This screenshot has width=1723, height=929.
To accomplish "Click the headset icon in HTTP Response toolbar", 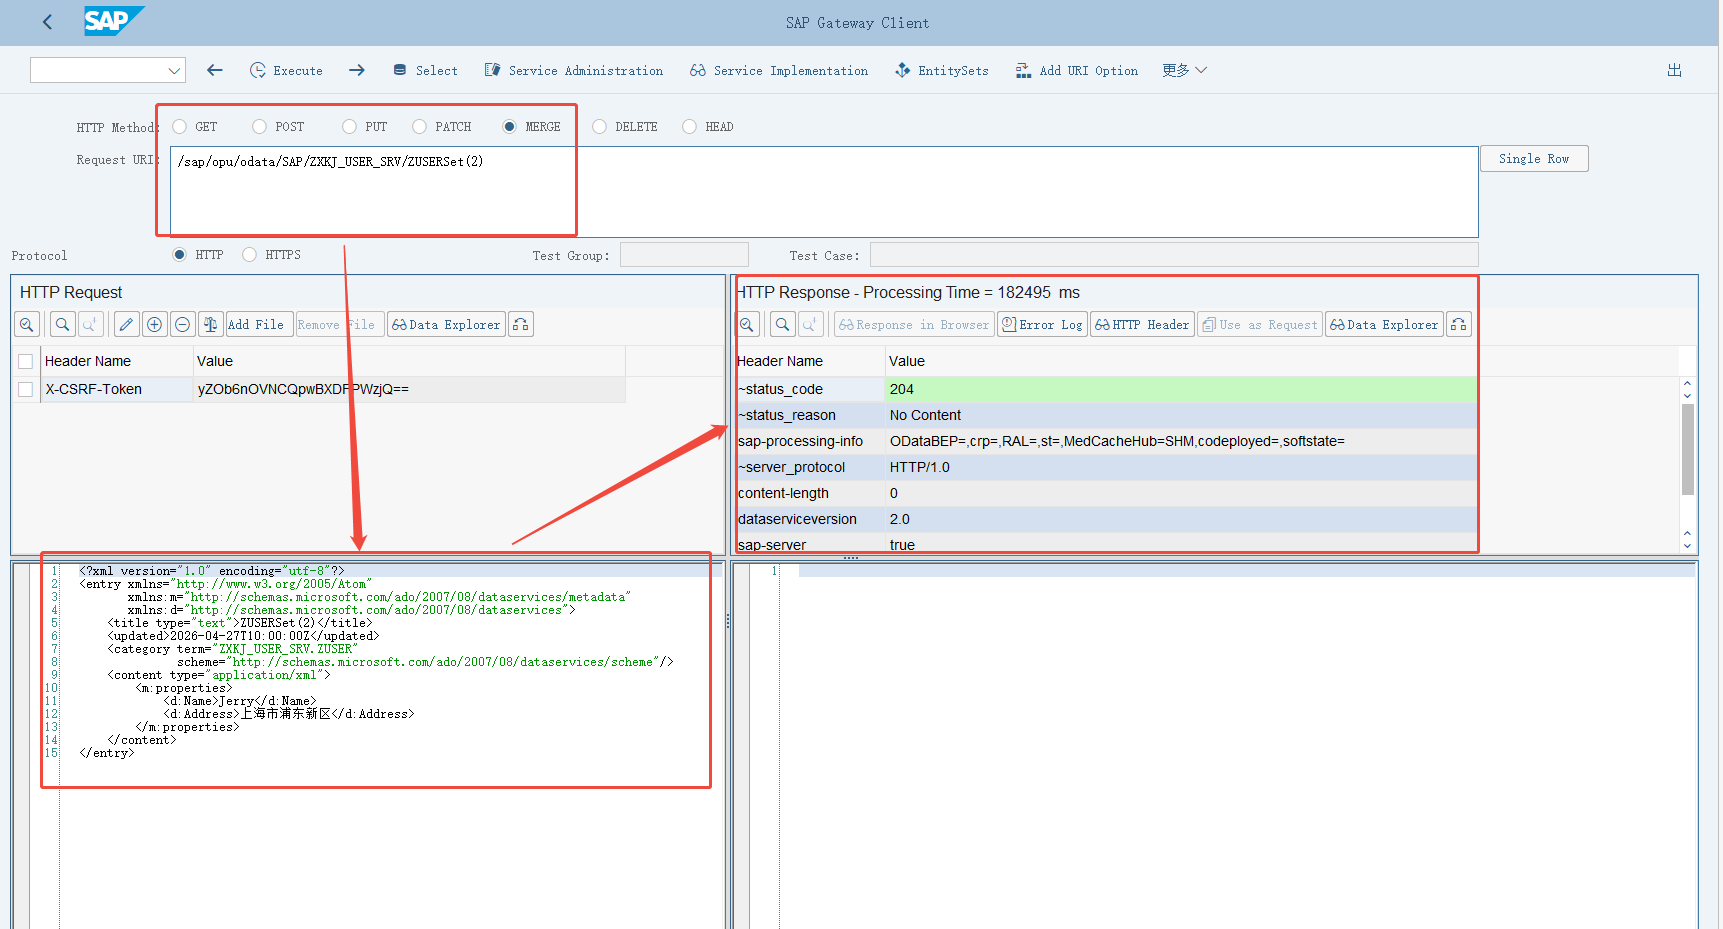I will coord(1459,324).
